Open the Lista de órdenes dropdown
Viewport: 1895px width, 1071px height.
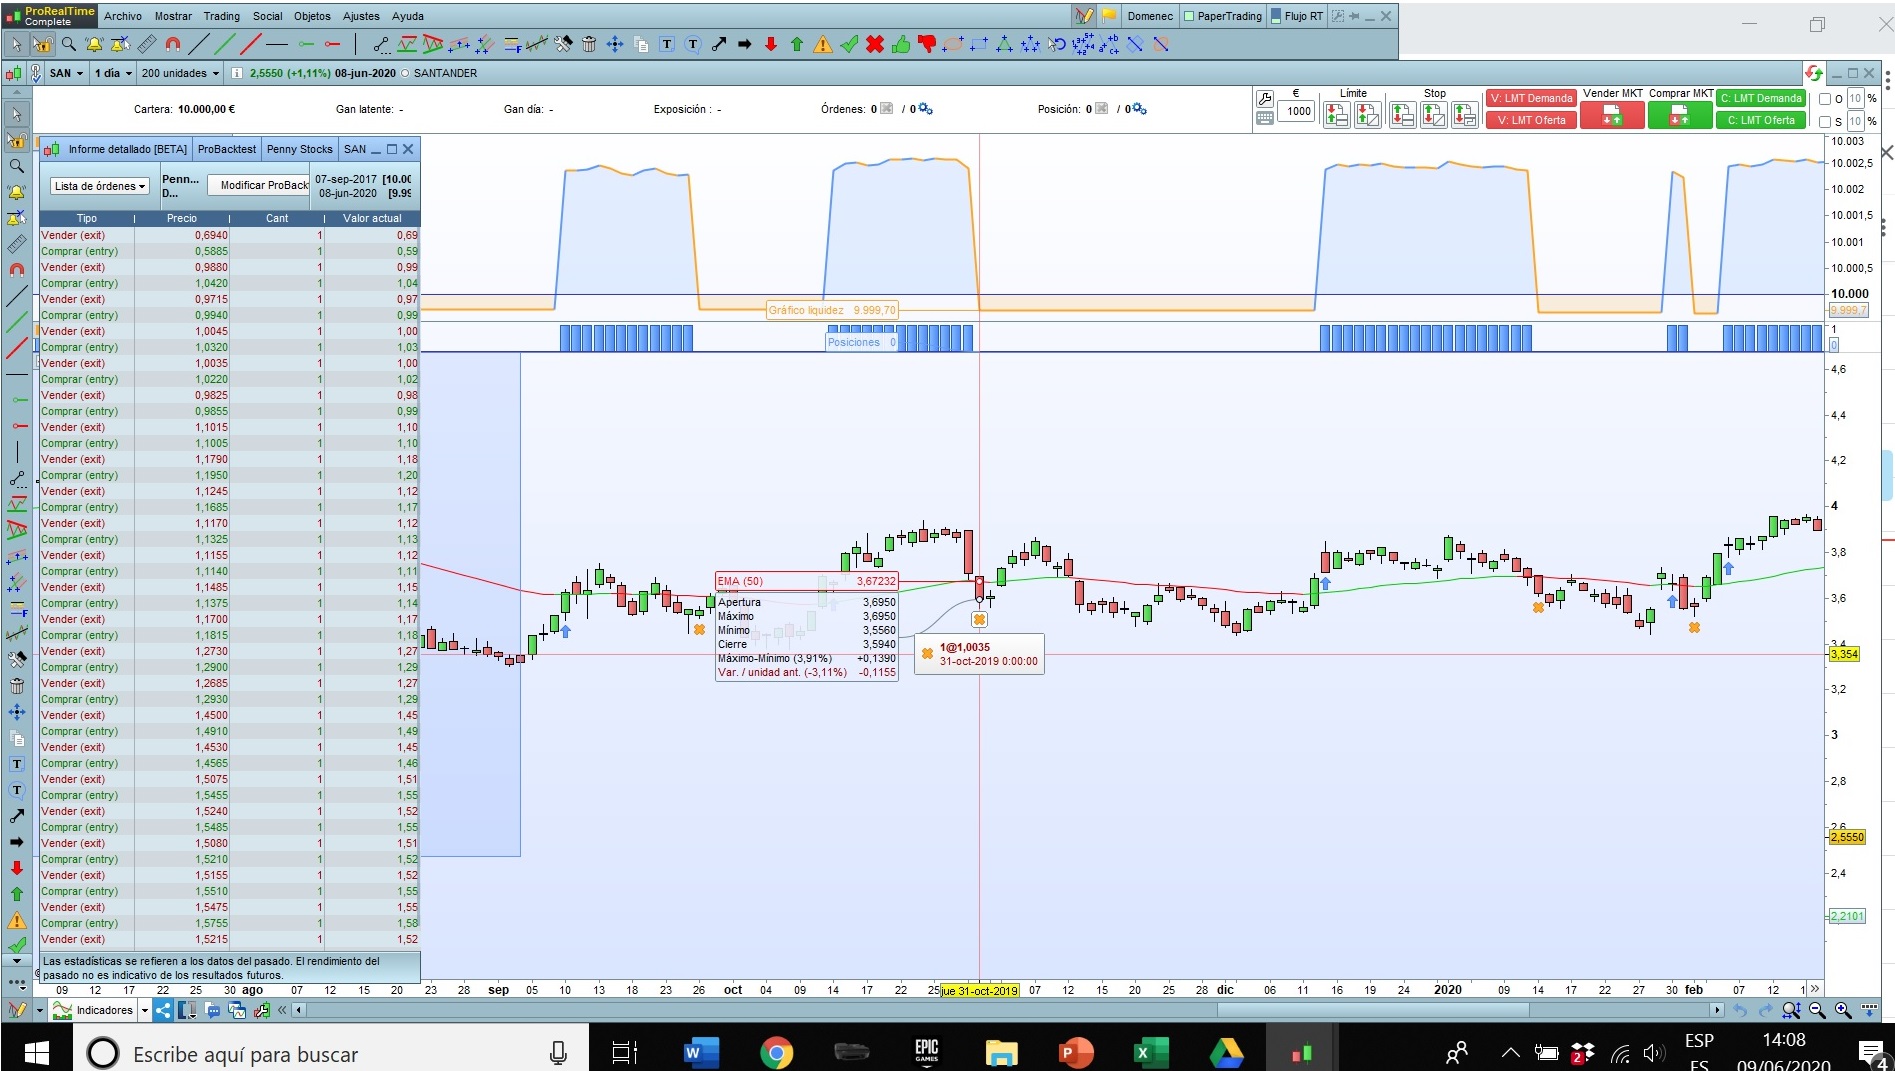(x=100, y=186)
